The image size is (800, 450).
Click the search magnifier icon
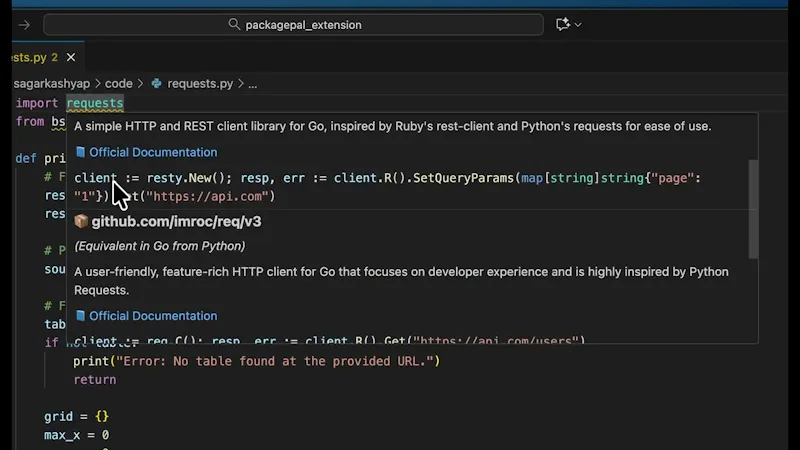(234, 24)
